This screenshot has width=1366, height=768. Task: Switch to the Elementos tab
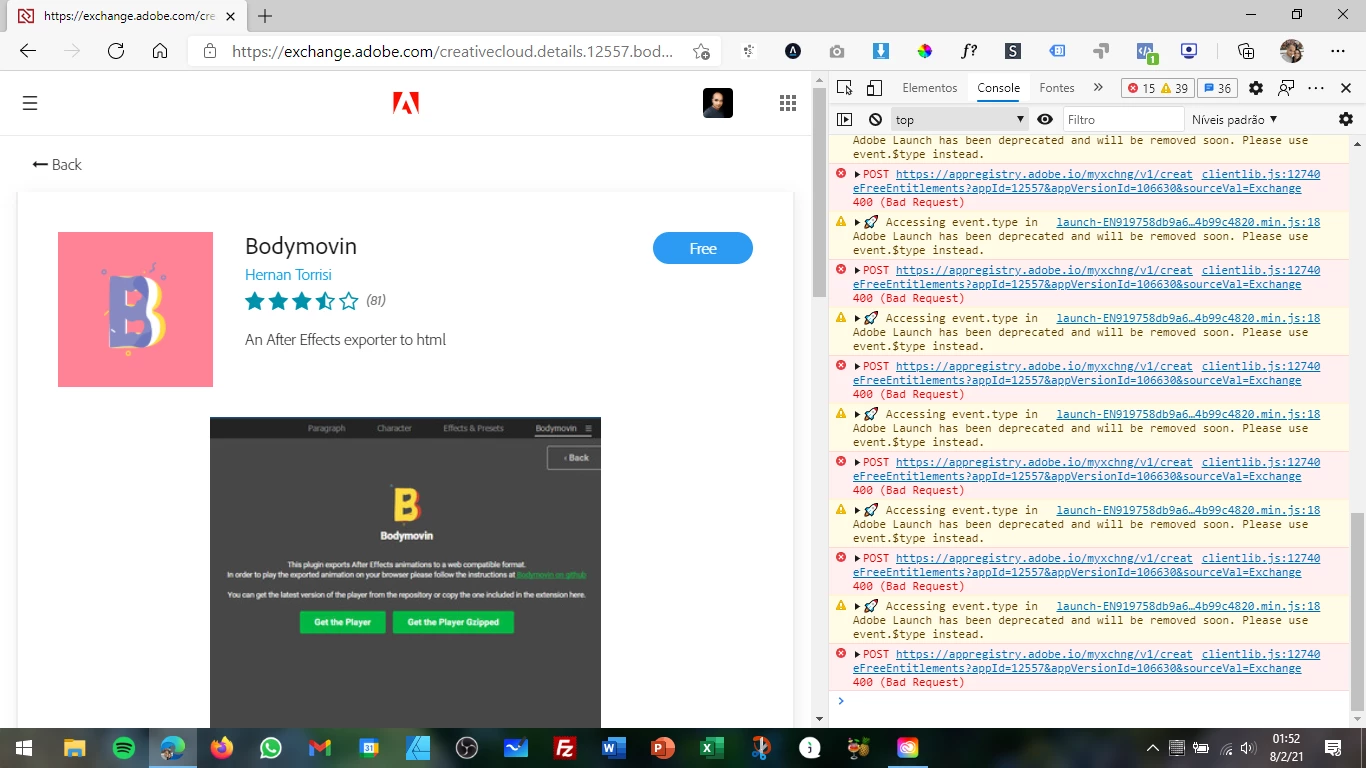click(x=930, y=88)
